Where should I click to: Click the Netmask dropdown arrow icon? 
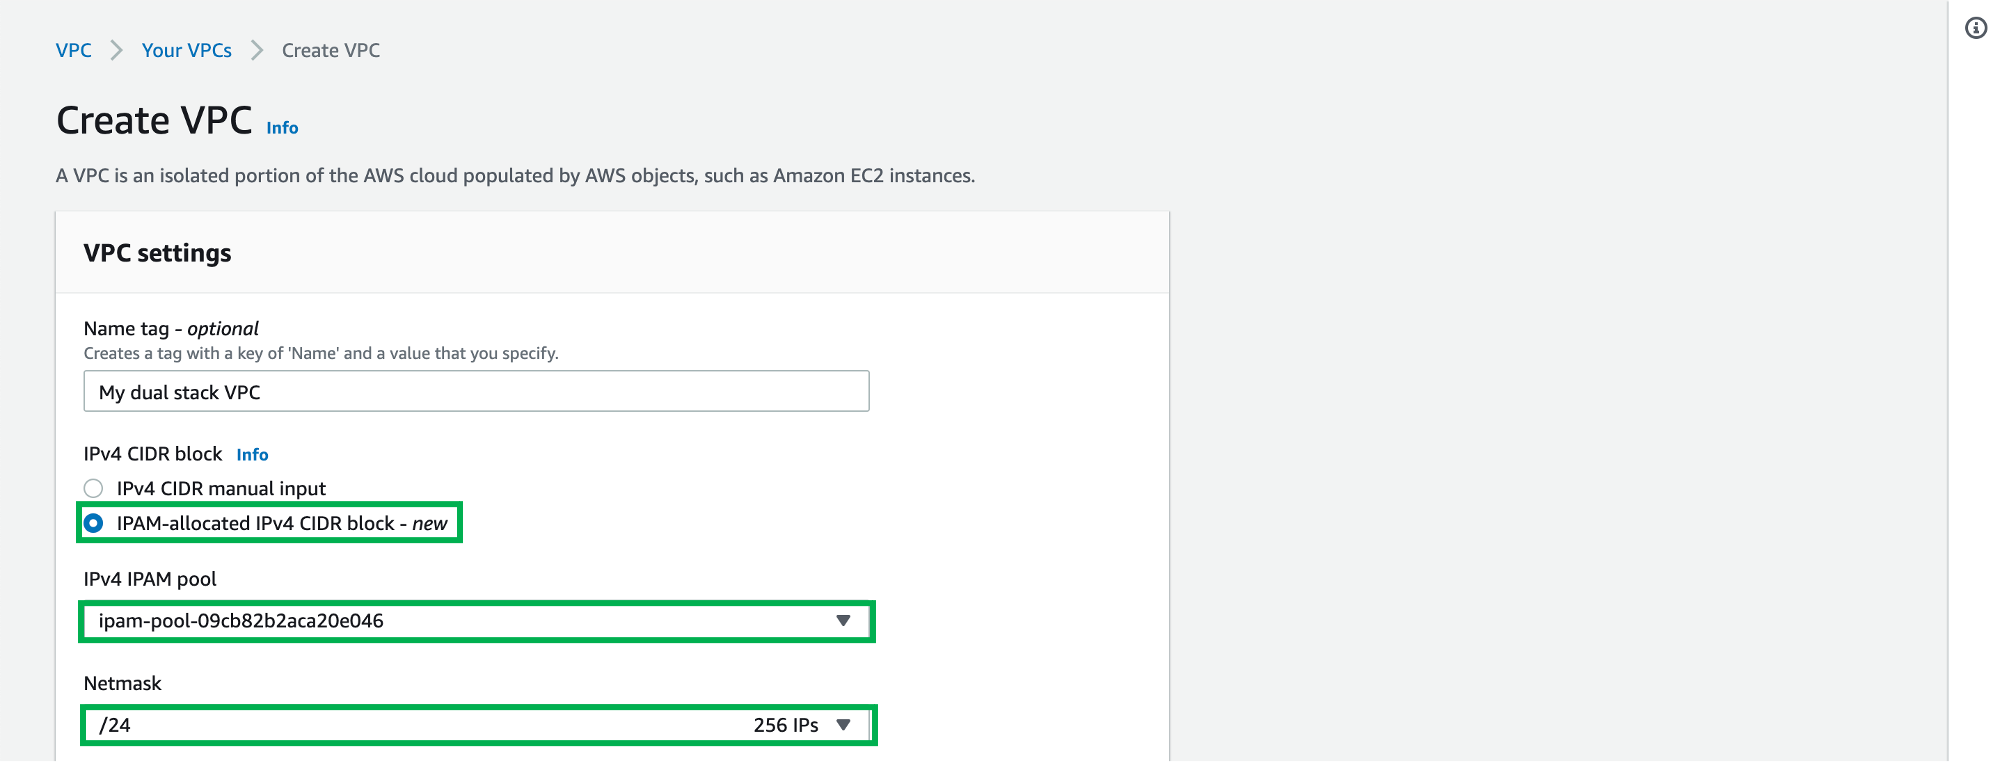pyautogui.click(x=843, y=725)
